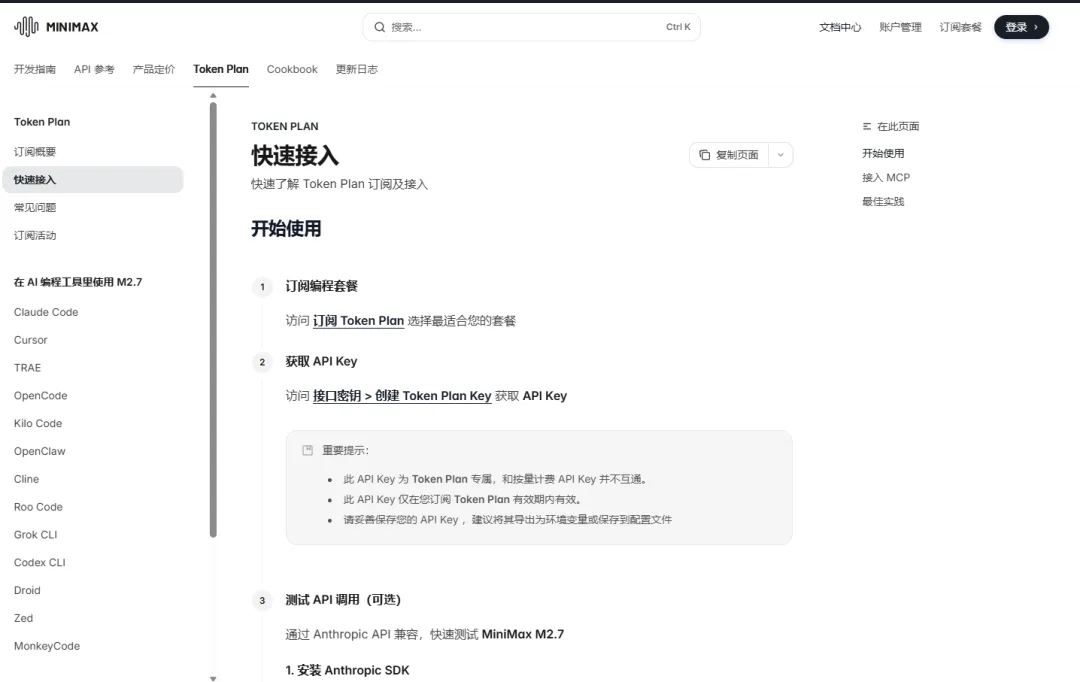Screen dimensions: 1080x682
Task: Click the 1. 安装 Anthropic SDK heading
Action: 347,670
